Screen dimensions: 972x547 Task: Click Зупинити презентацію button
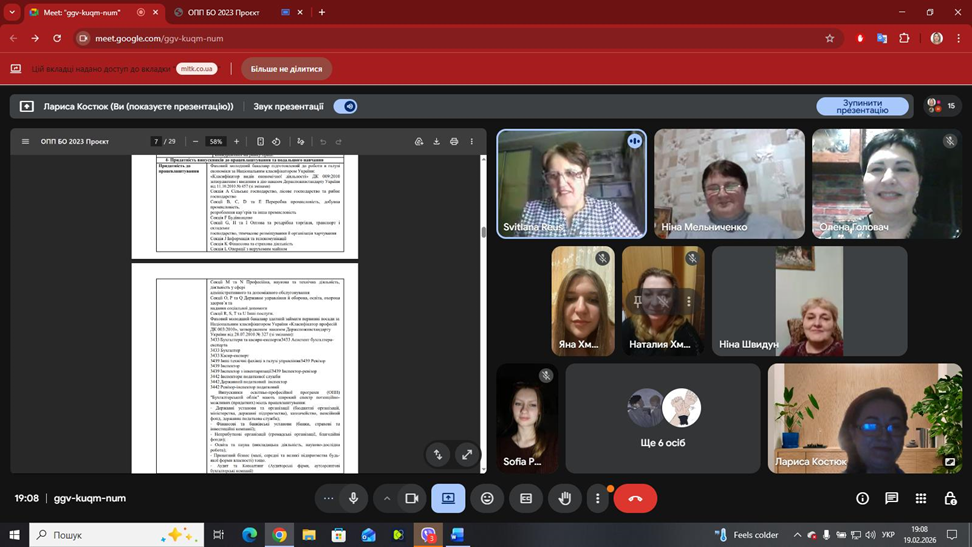point(862,106)
